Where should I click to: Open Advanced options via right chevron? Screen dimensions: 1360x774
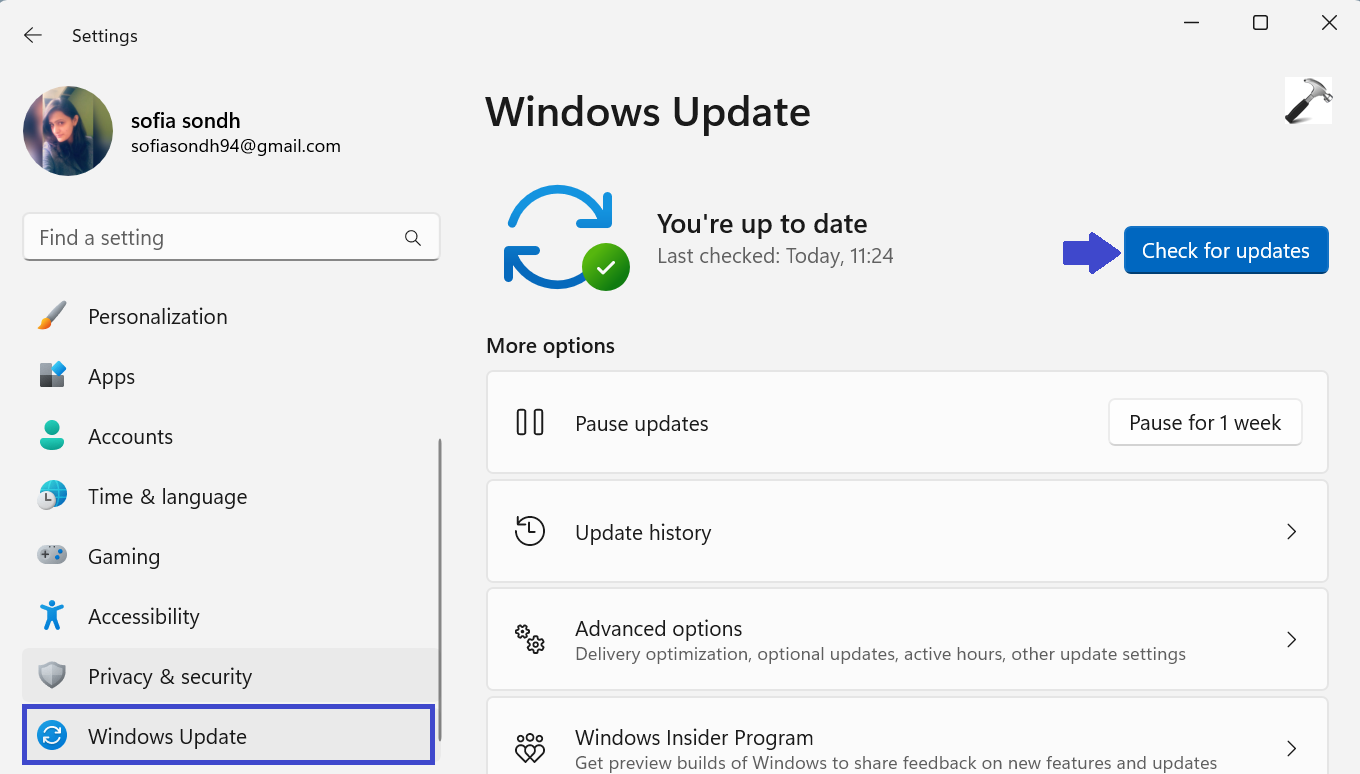(1291, 640)
